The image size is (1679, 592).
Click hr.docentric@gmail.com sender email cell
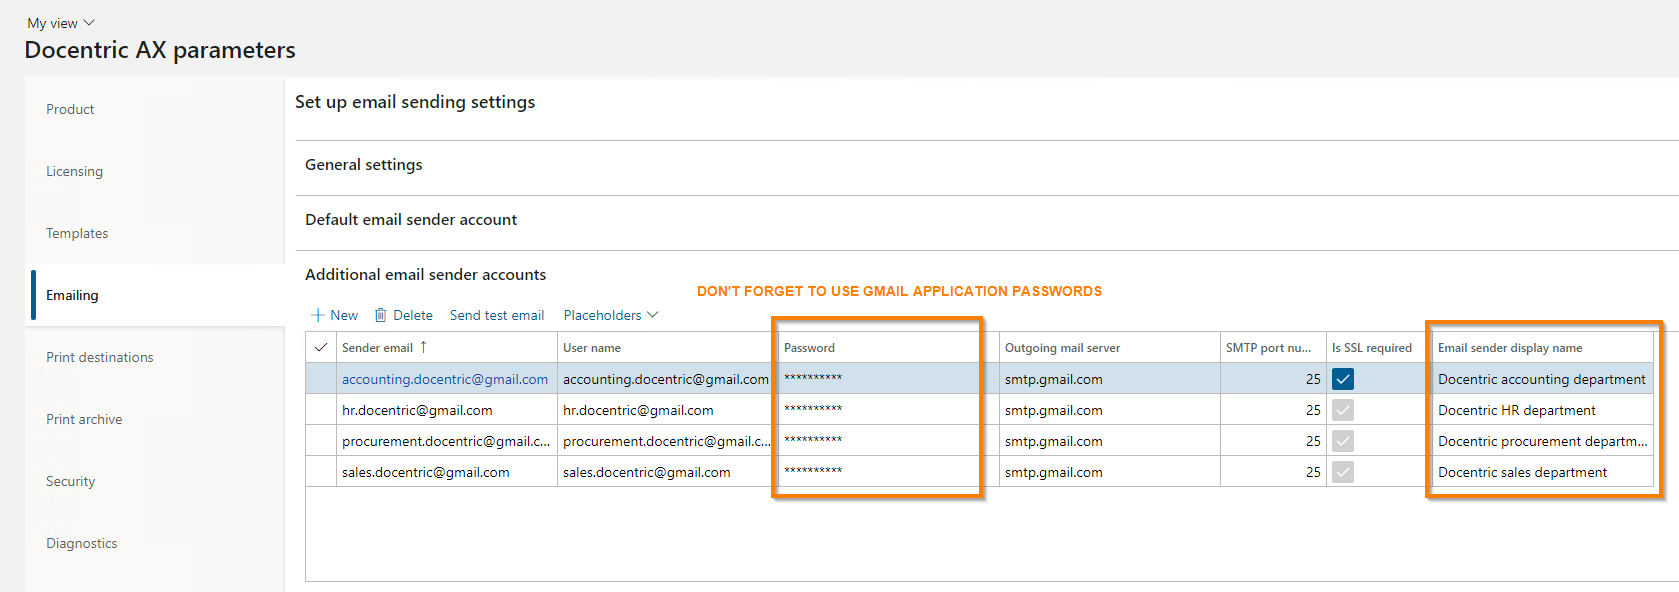pos(447,410)
